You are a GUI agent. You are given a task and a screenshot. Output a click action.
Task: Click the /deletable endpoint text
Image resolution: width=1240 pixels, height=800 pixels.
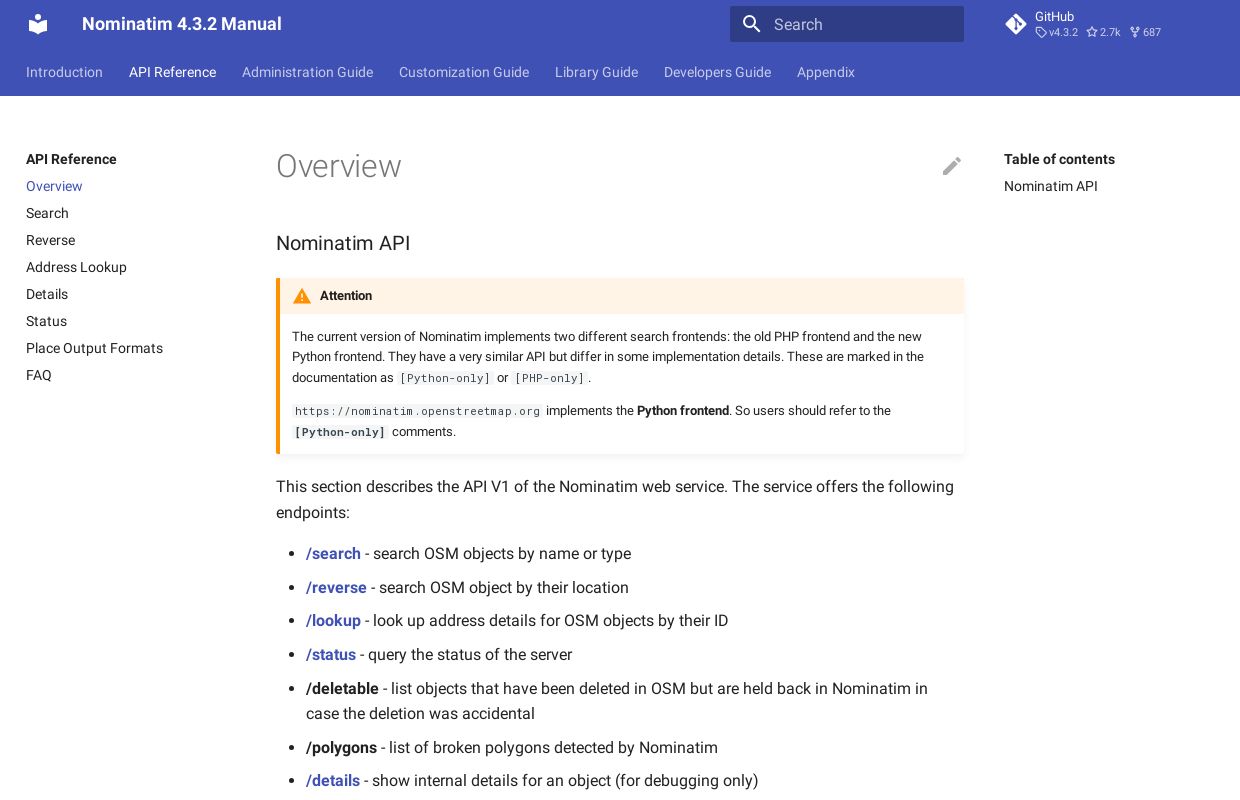342,689
